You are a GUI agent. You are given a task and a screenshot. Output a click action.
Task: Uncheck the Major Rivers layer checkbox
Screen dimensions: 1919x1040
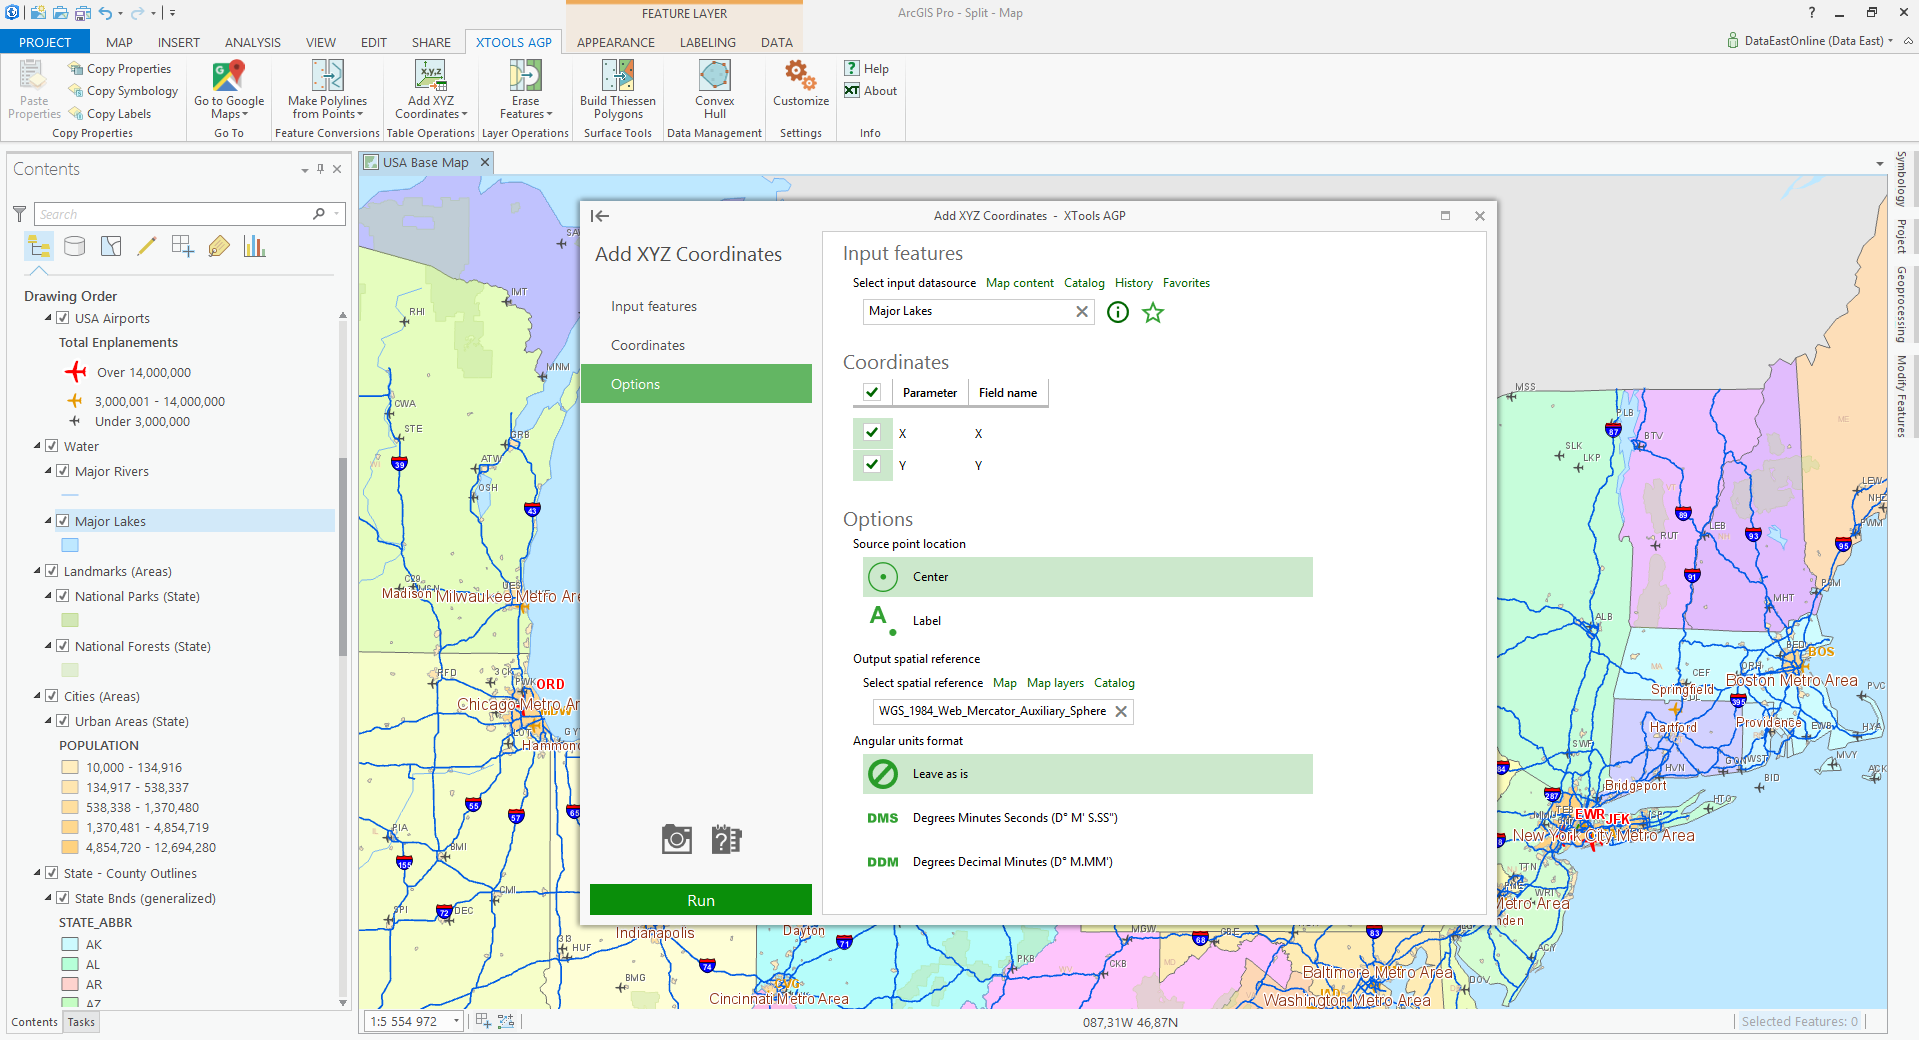[63, 471]
